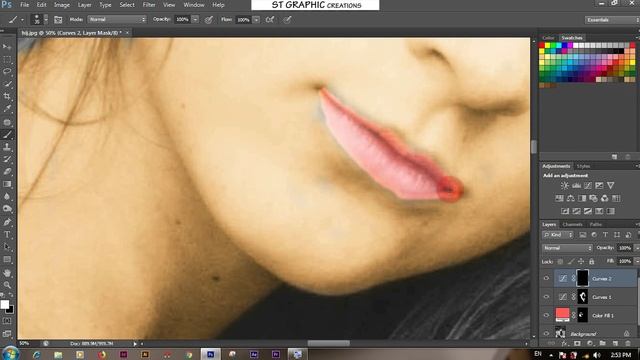Click the Color Fill 1 color thumbnail

coord(562,315)
